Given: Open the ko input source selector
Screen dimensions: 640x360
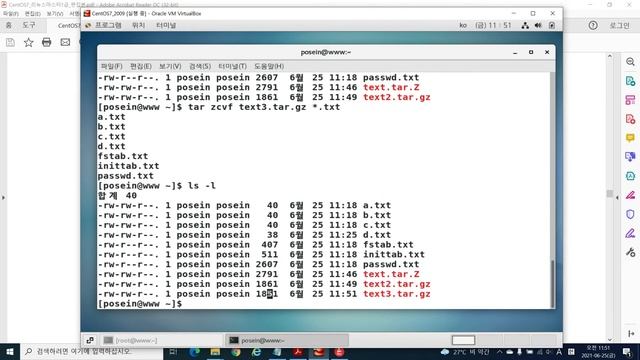Looking at the screenshot, I should 463,25.
